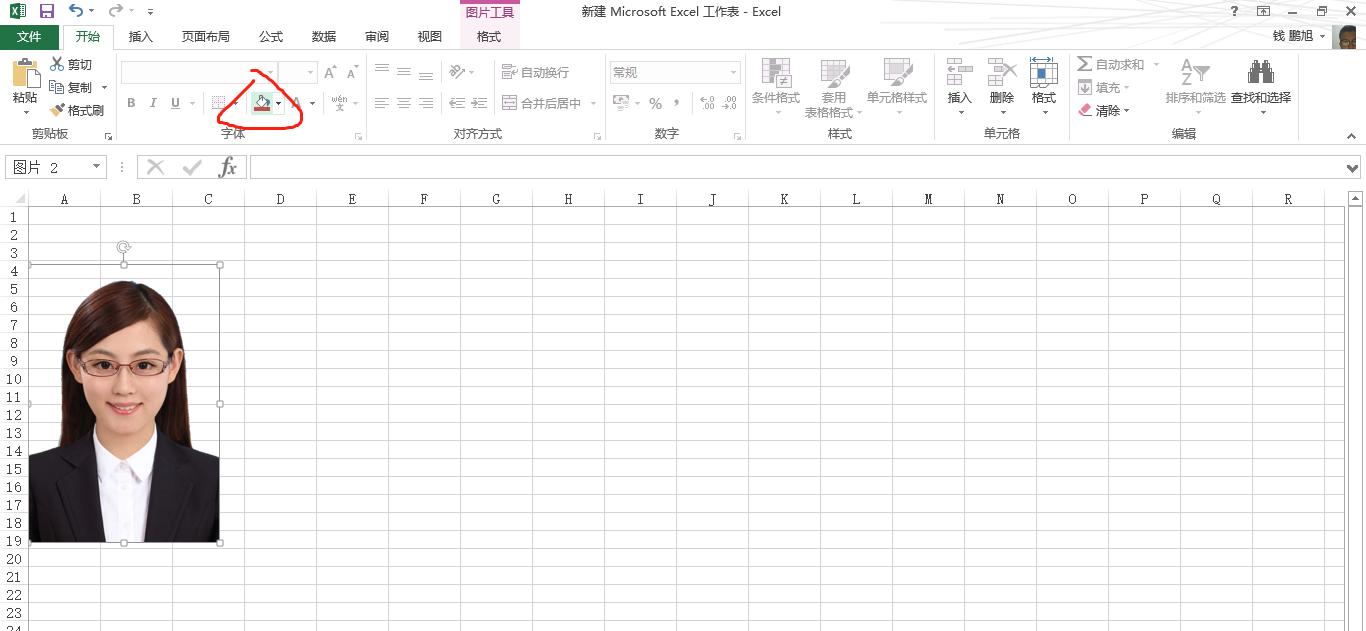Switch to the Picture Tools Format (格式) tab
Screen dimensions: 1366x631
pyautogui.click(x=488, y=36)
